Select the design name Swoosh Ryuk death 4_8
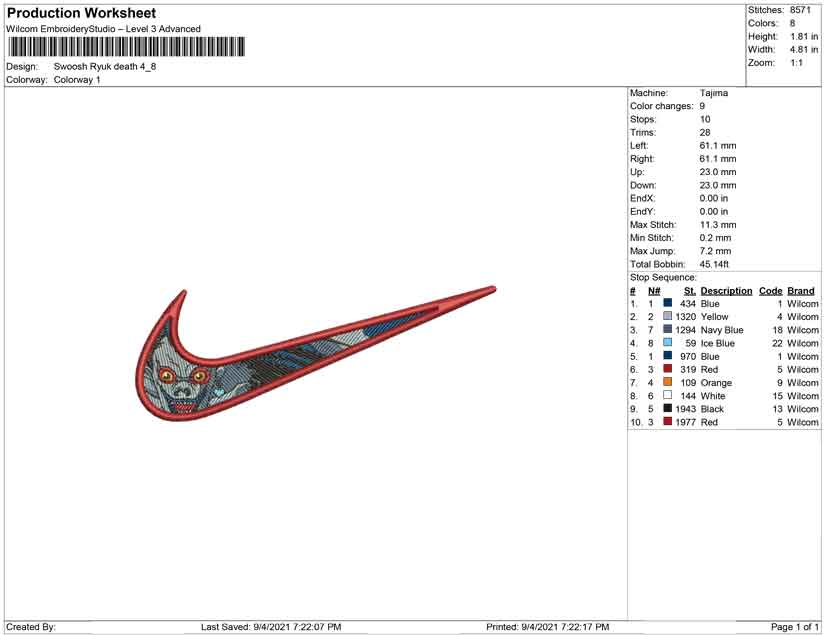The height and width of the screenshot is (635, 825). point(105,67)
